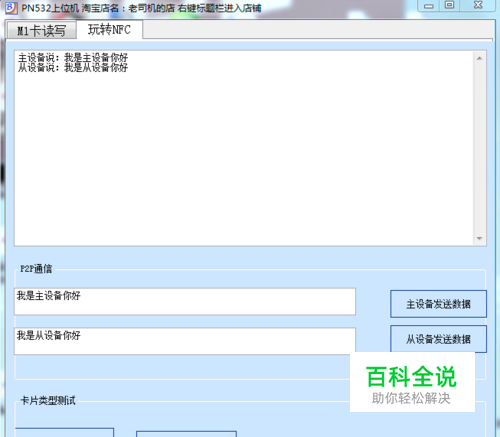500x437 pixels.
Task: Click the 卡片类型测试 group label
Action: (x=48, y=400)
